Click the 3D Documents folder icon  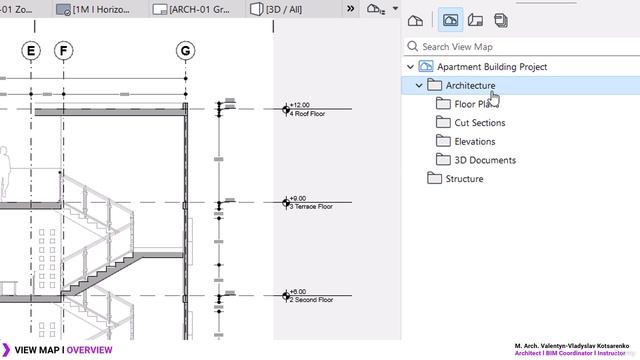[443, 160]
